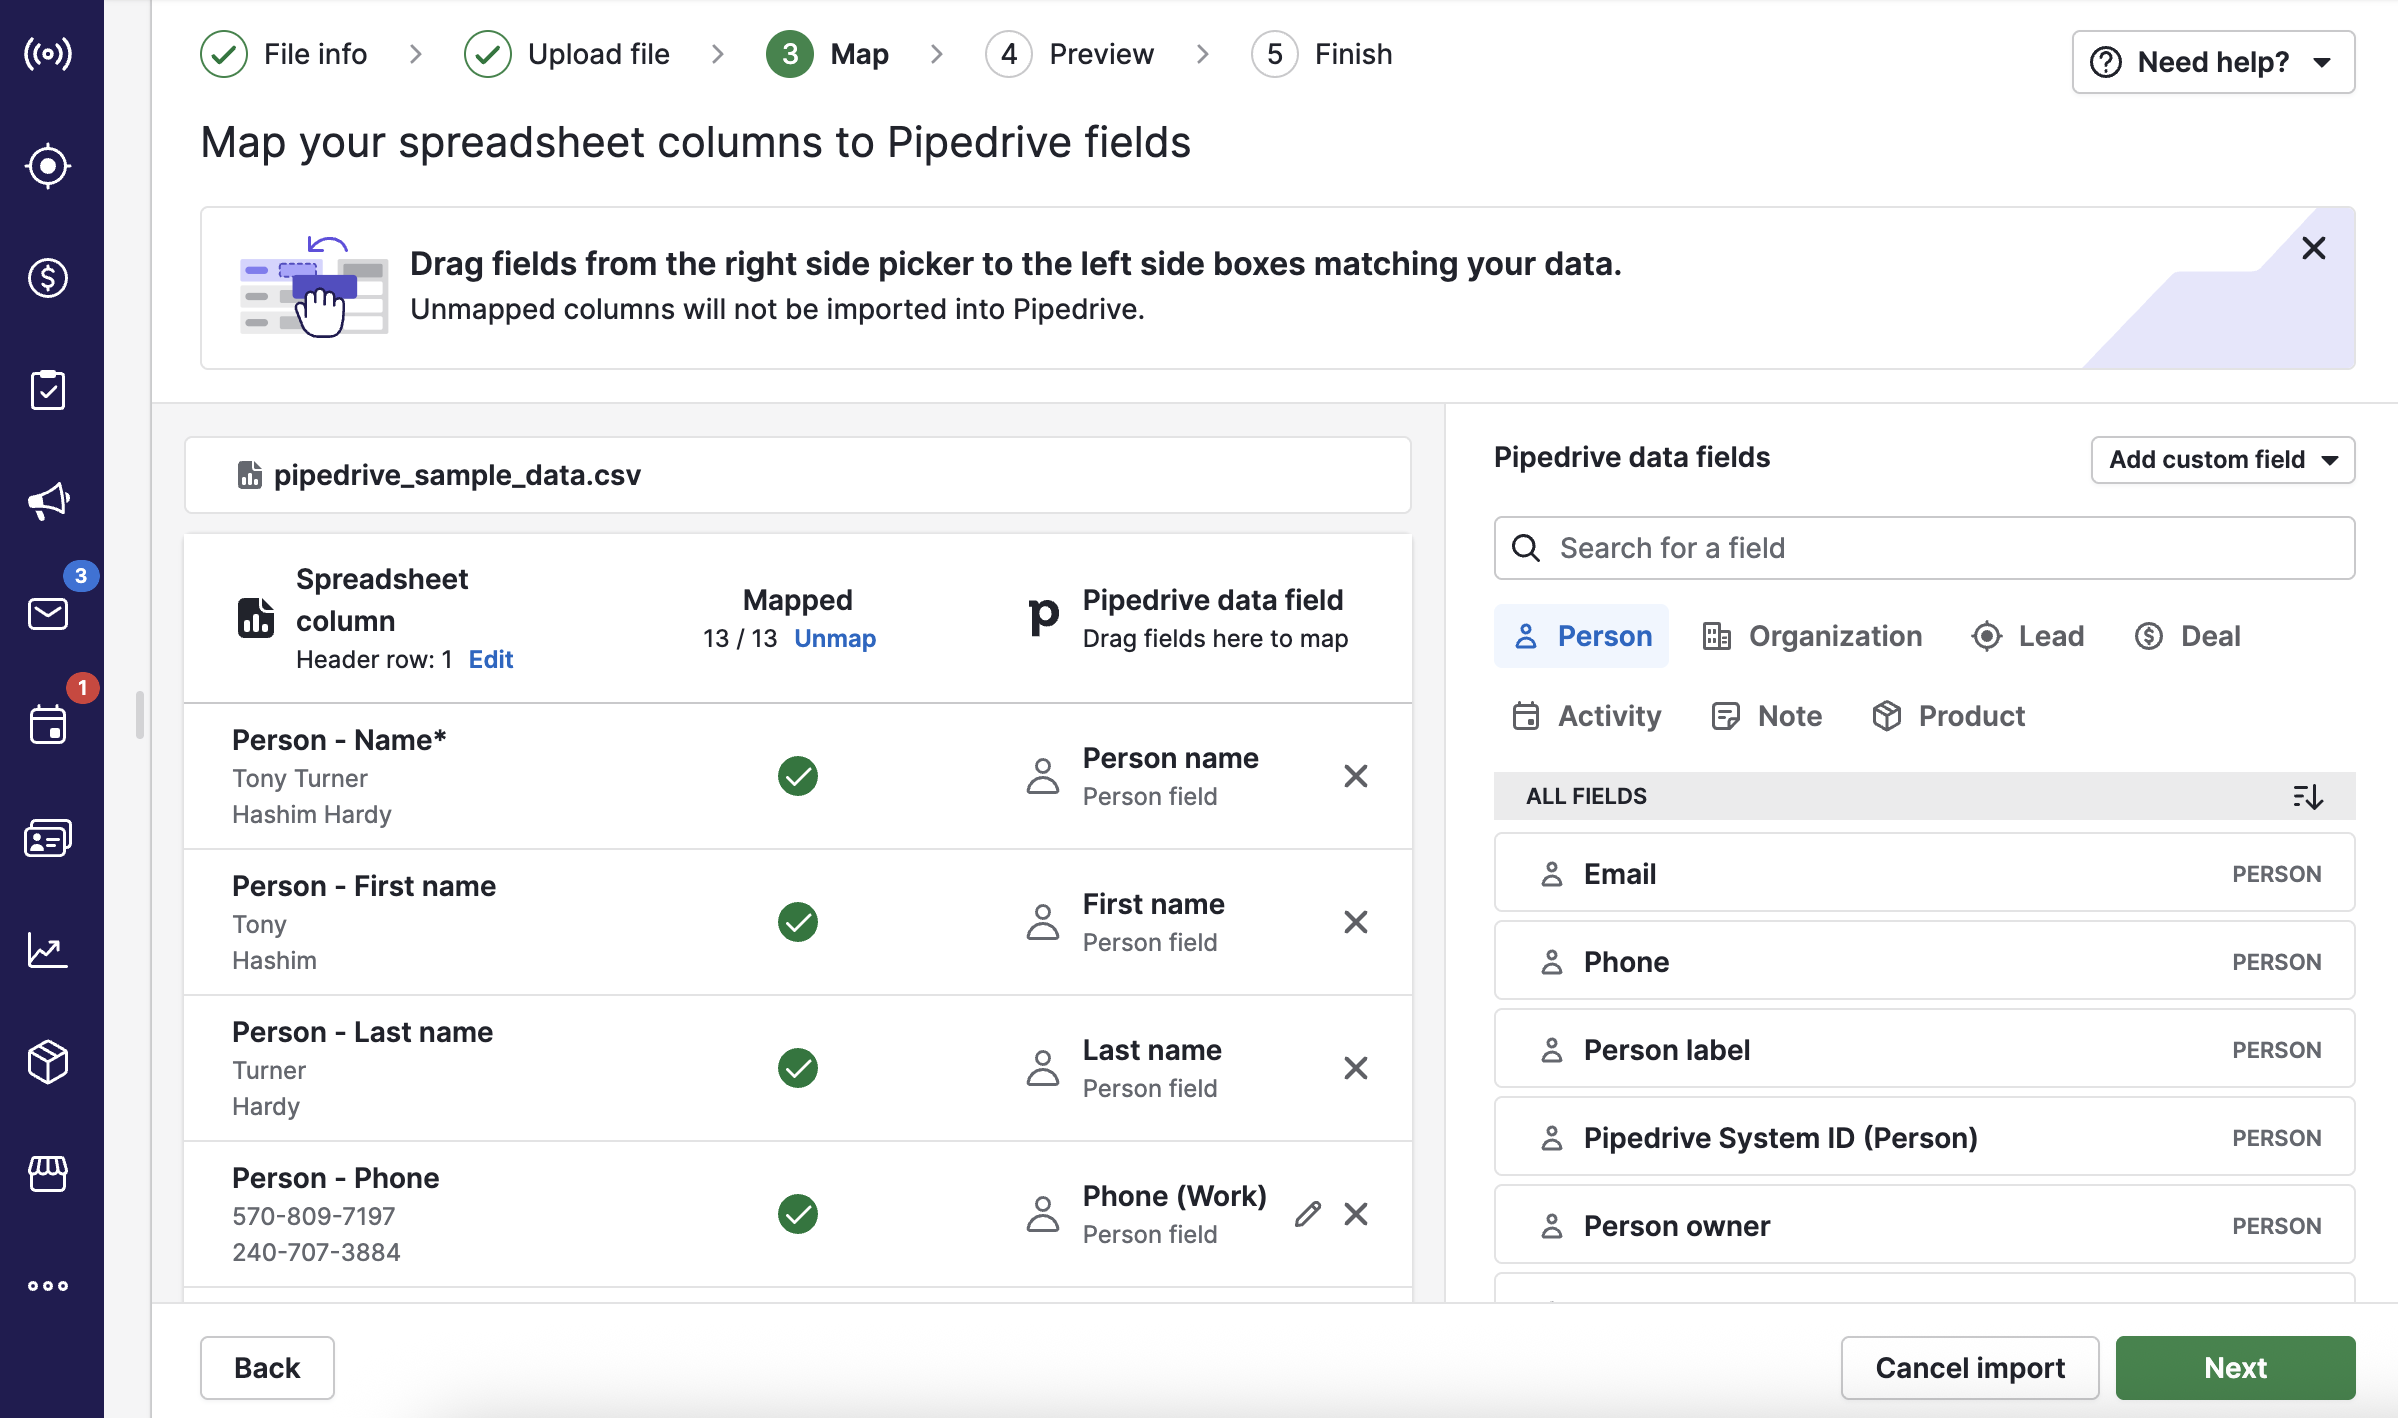Focus the Search for a field input

point(1924,548)
